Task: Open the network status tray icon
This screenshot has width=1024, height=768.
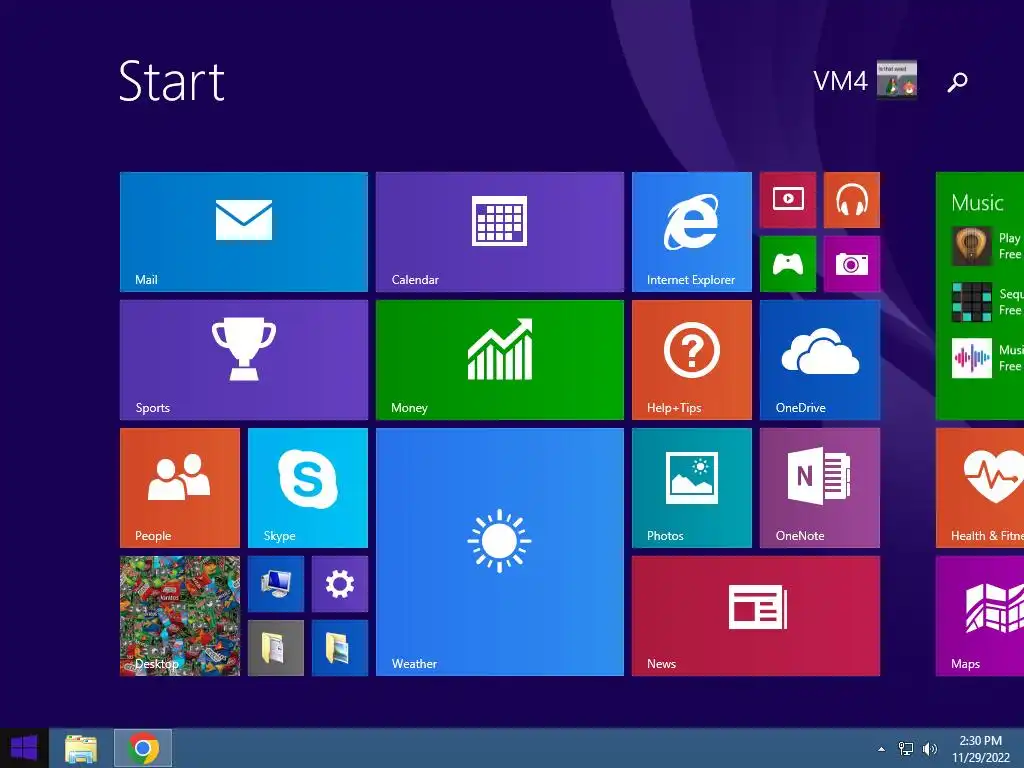Action: (906, 749)
